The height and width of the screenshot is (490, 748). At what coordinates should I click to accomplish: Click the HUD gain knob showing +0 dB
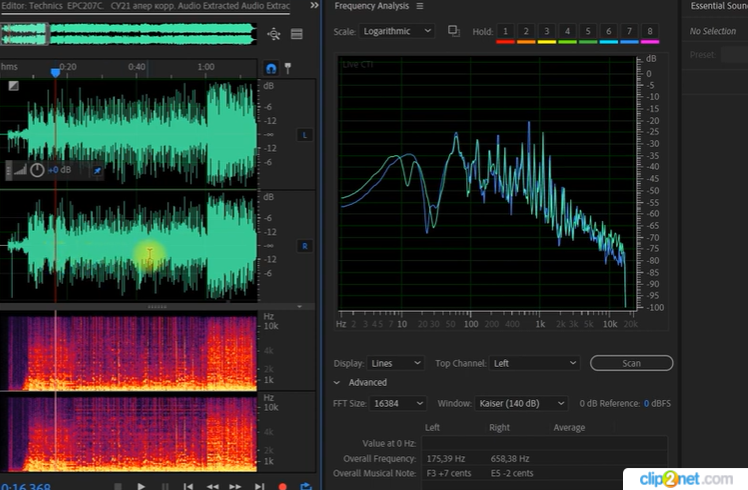click(37, 170)
